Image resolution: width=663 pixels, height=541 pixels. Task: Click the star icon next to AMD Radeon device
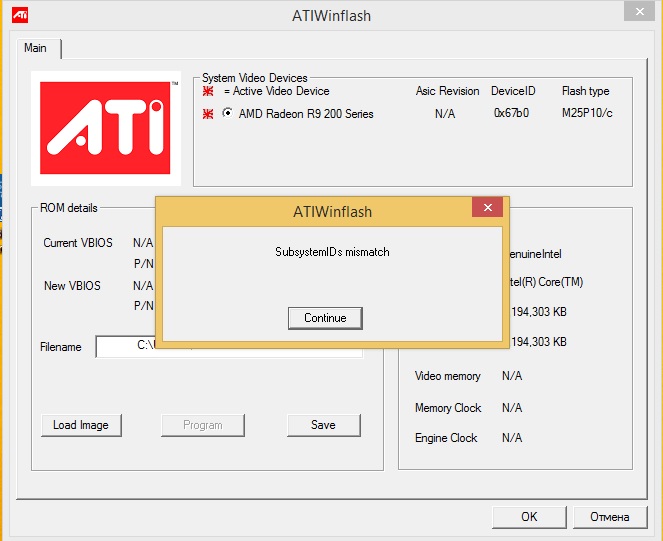[x=208, y=113]
